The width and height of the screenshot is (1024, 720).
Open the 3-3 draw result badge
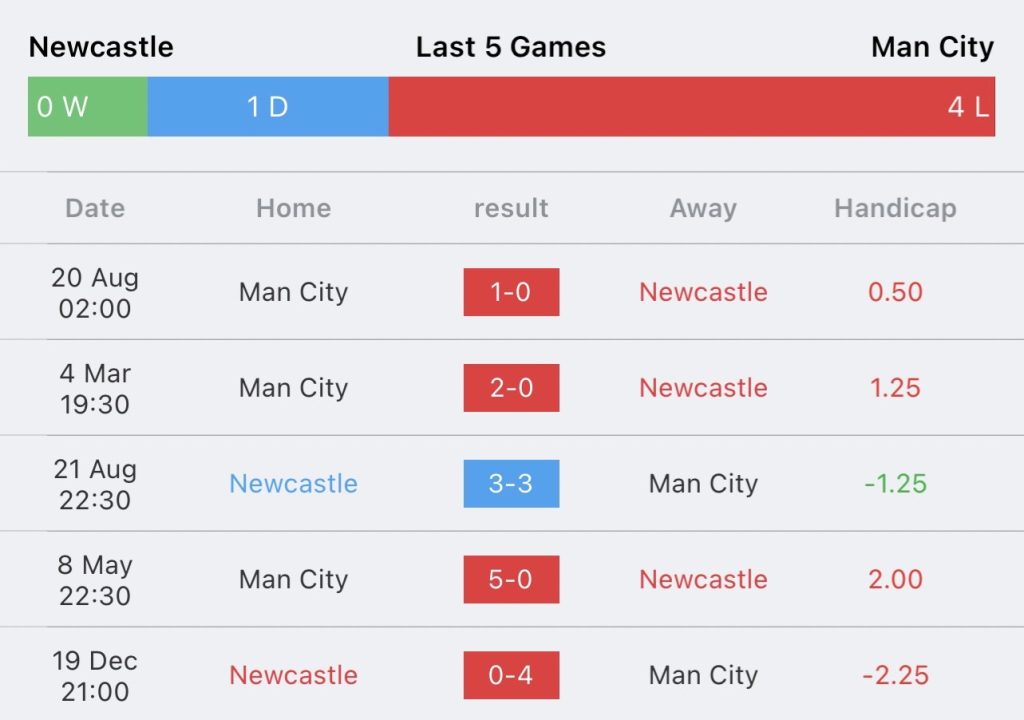(511, 483)
